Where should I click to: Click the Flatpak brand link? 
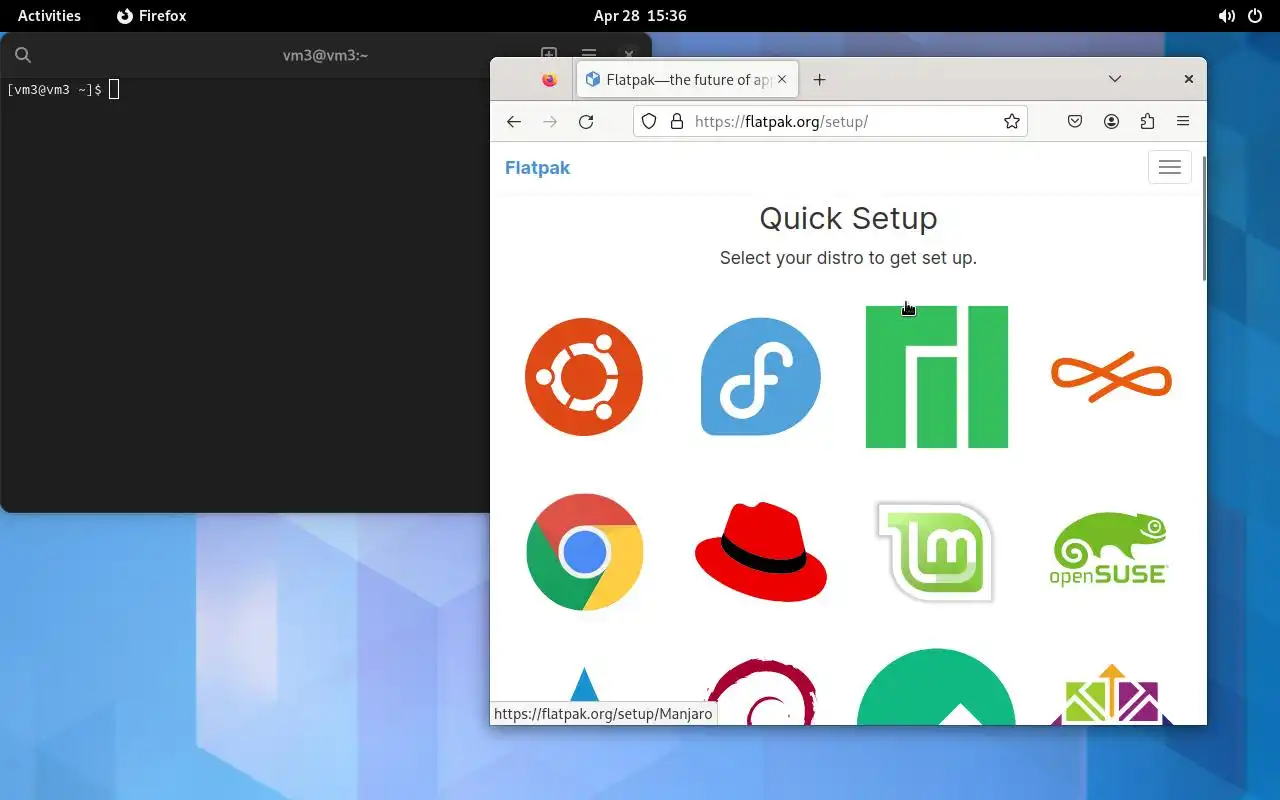(x=537, y=167)
